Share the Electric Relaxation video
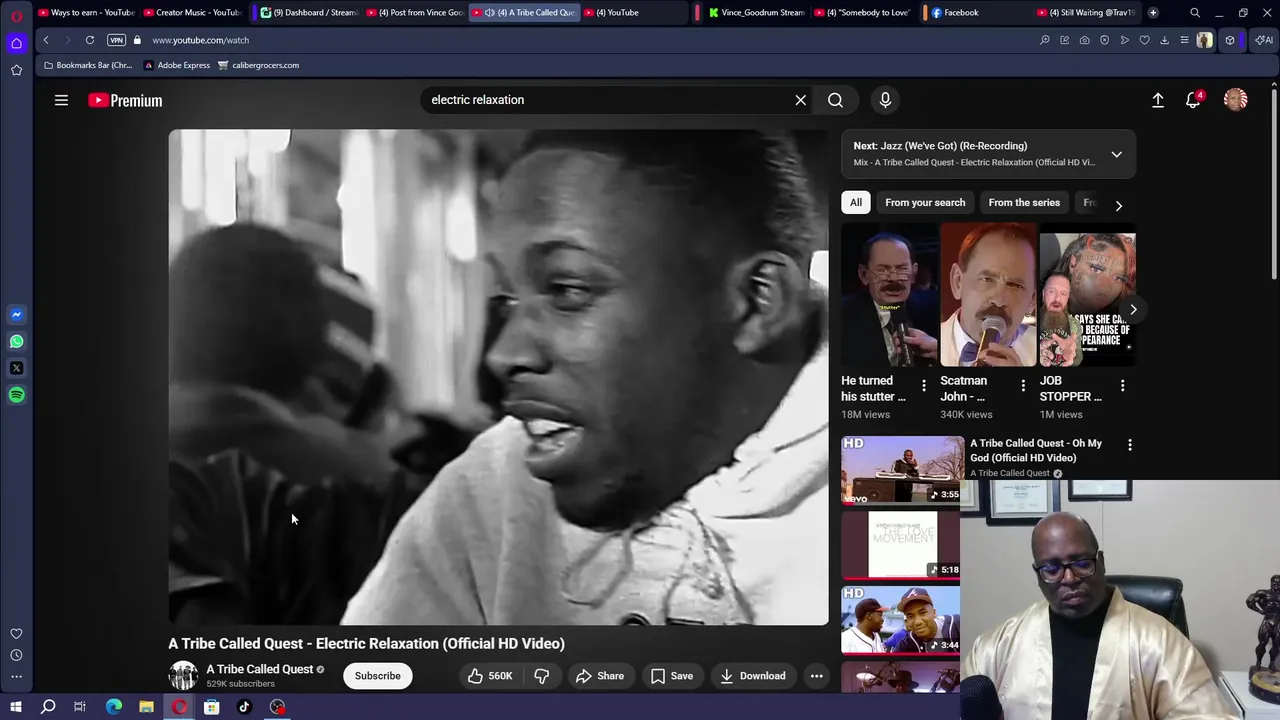 coord(599,676)
